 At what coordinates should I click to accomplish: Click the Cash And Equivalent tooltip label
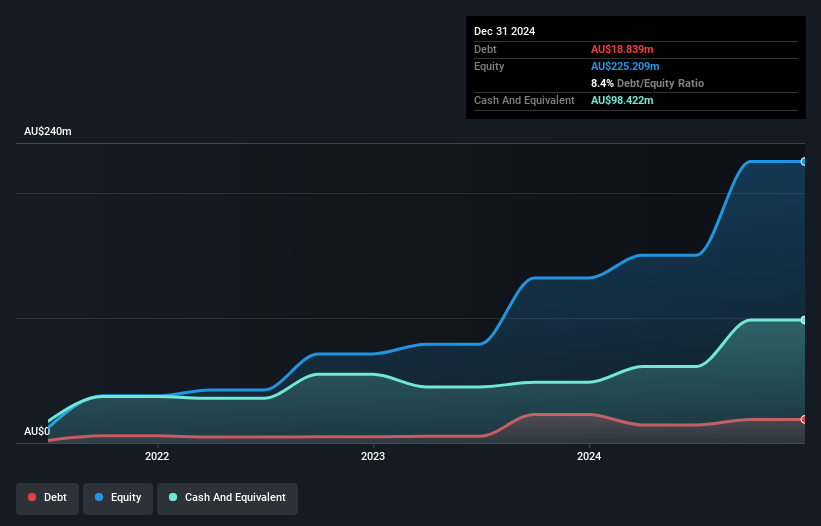coord(524,100)
